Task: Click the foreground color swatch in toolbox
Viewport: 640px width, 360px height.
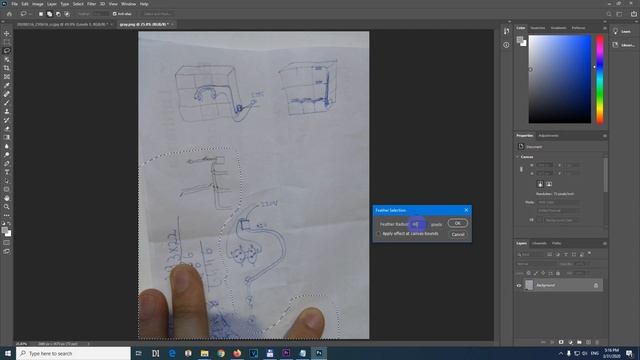Action: coord(5,231)
